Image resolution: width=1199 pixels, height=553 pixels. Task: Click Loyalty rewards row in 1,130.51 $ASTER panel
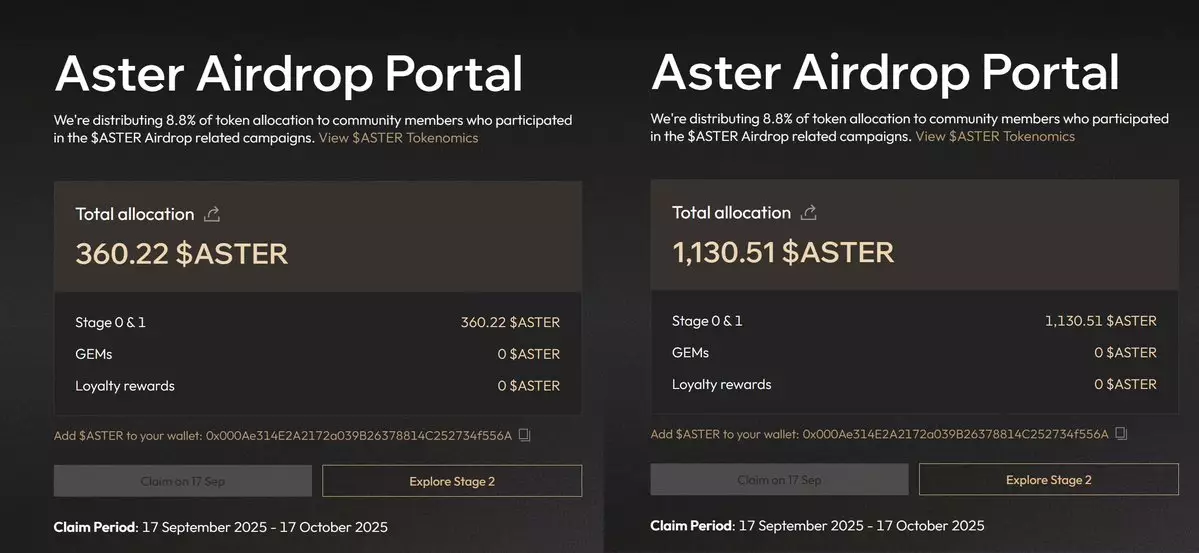pos(914,384)
